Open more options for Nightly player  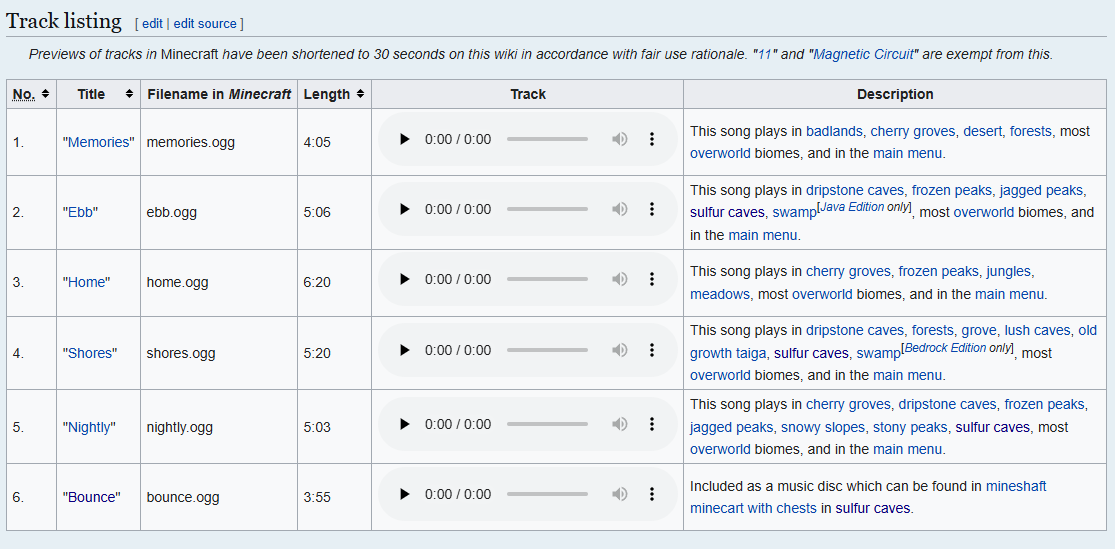point(651,424)
